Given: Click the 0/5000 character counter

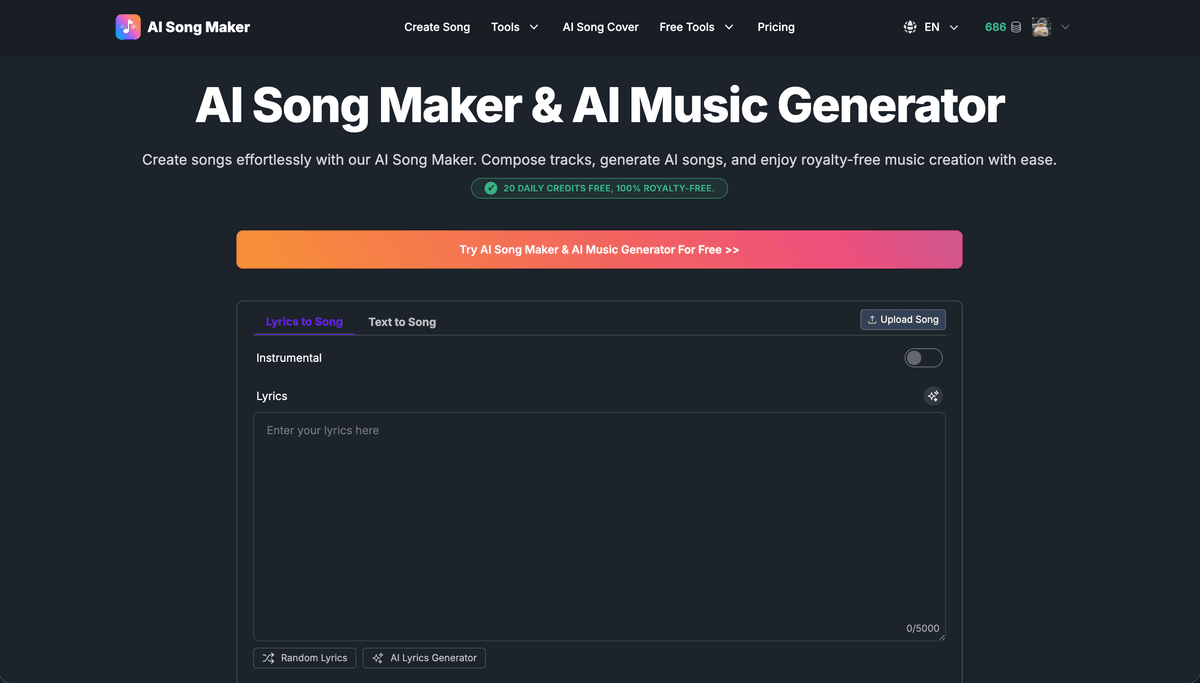Looking at the screenshot, I should click(922, 629).
